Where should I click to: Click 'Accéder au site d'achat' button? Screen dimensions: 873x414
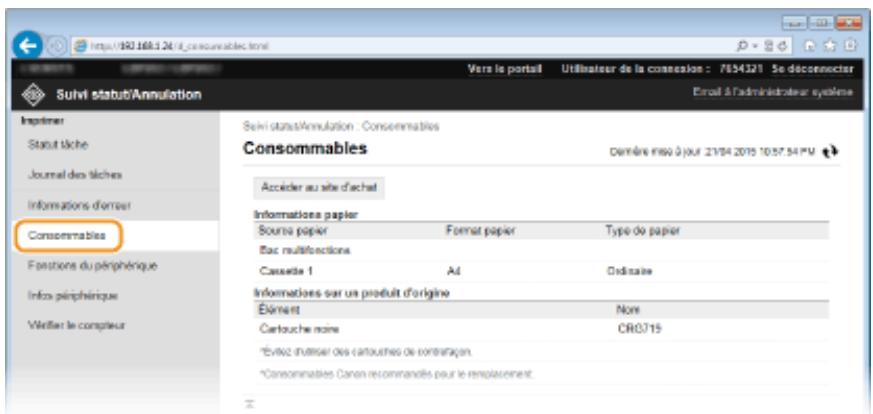(x=319, y=188)
